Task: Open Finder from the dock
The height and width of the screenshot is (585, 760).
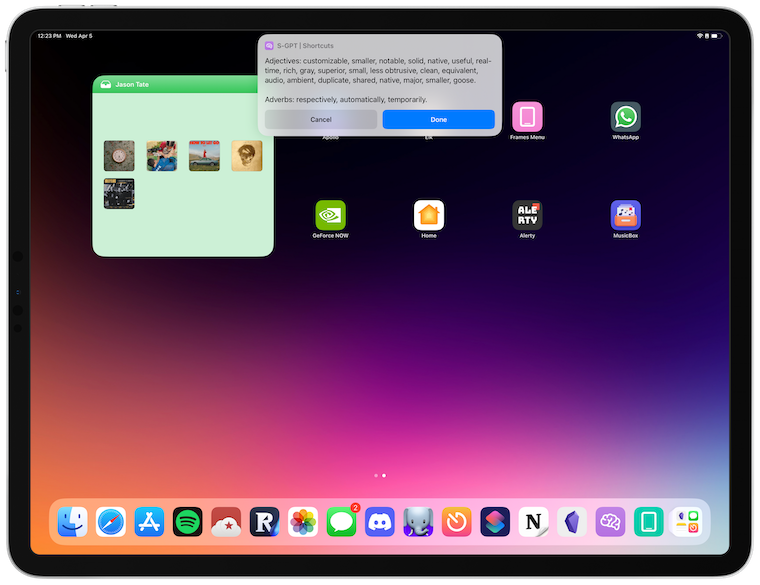Action: point(72,522)
